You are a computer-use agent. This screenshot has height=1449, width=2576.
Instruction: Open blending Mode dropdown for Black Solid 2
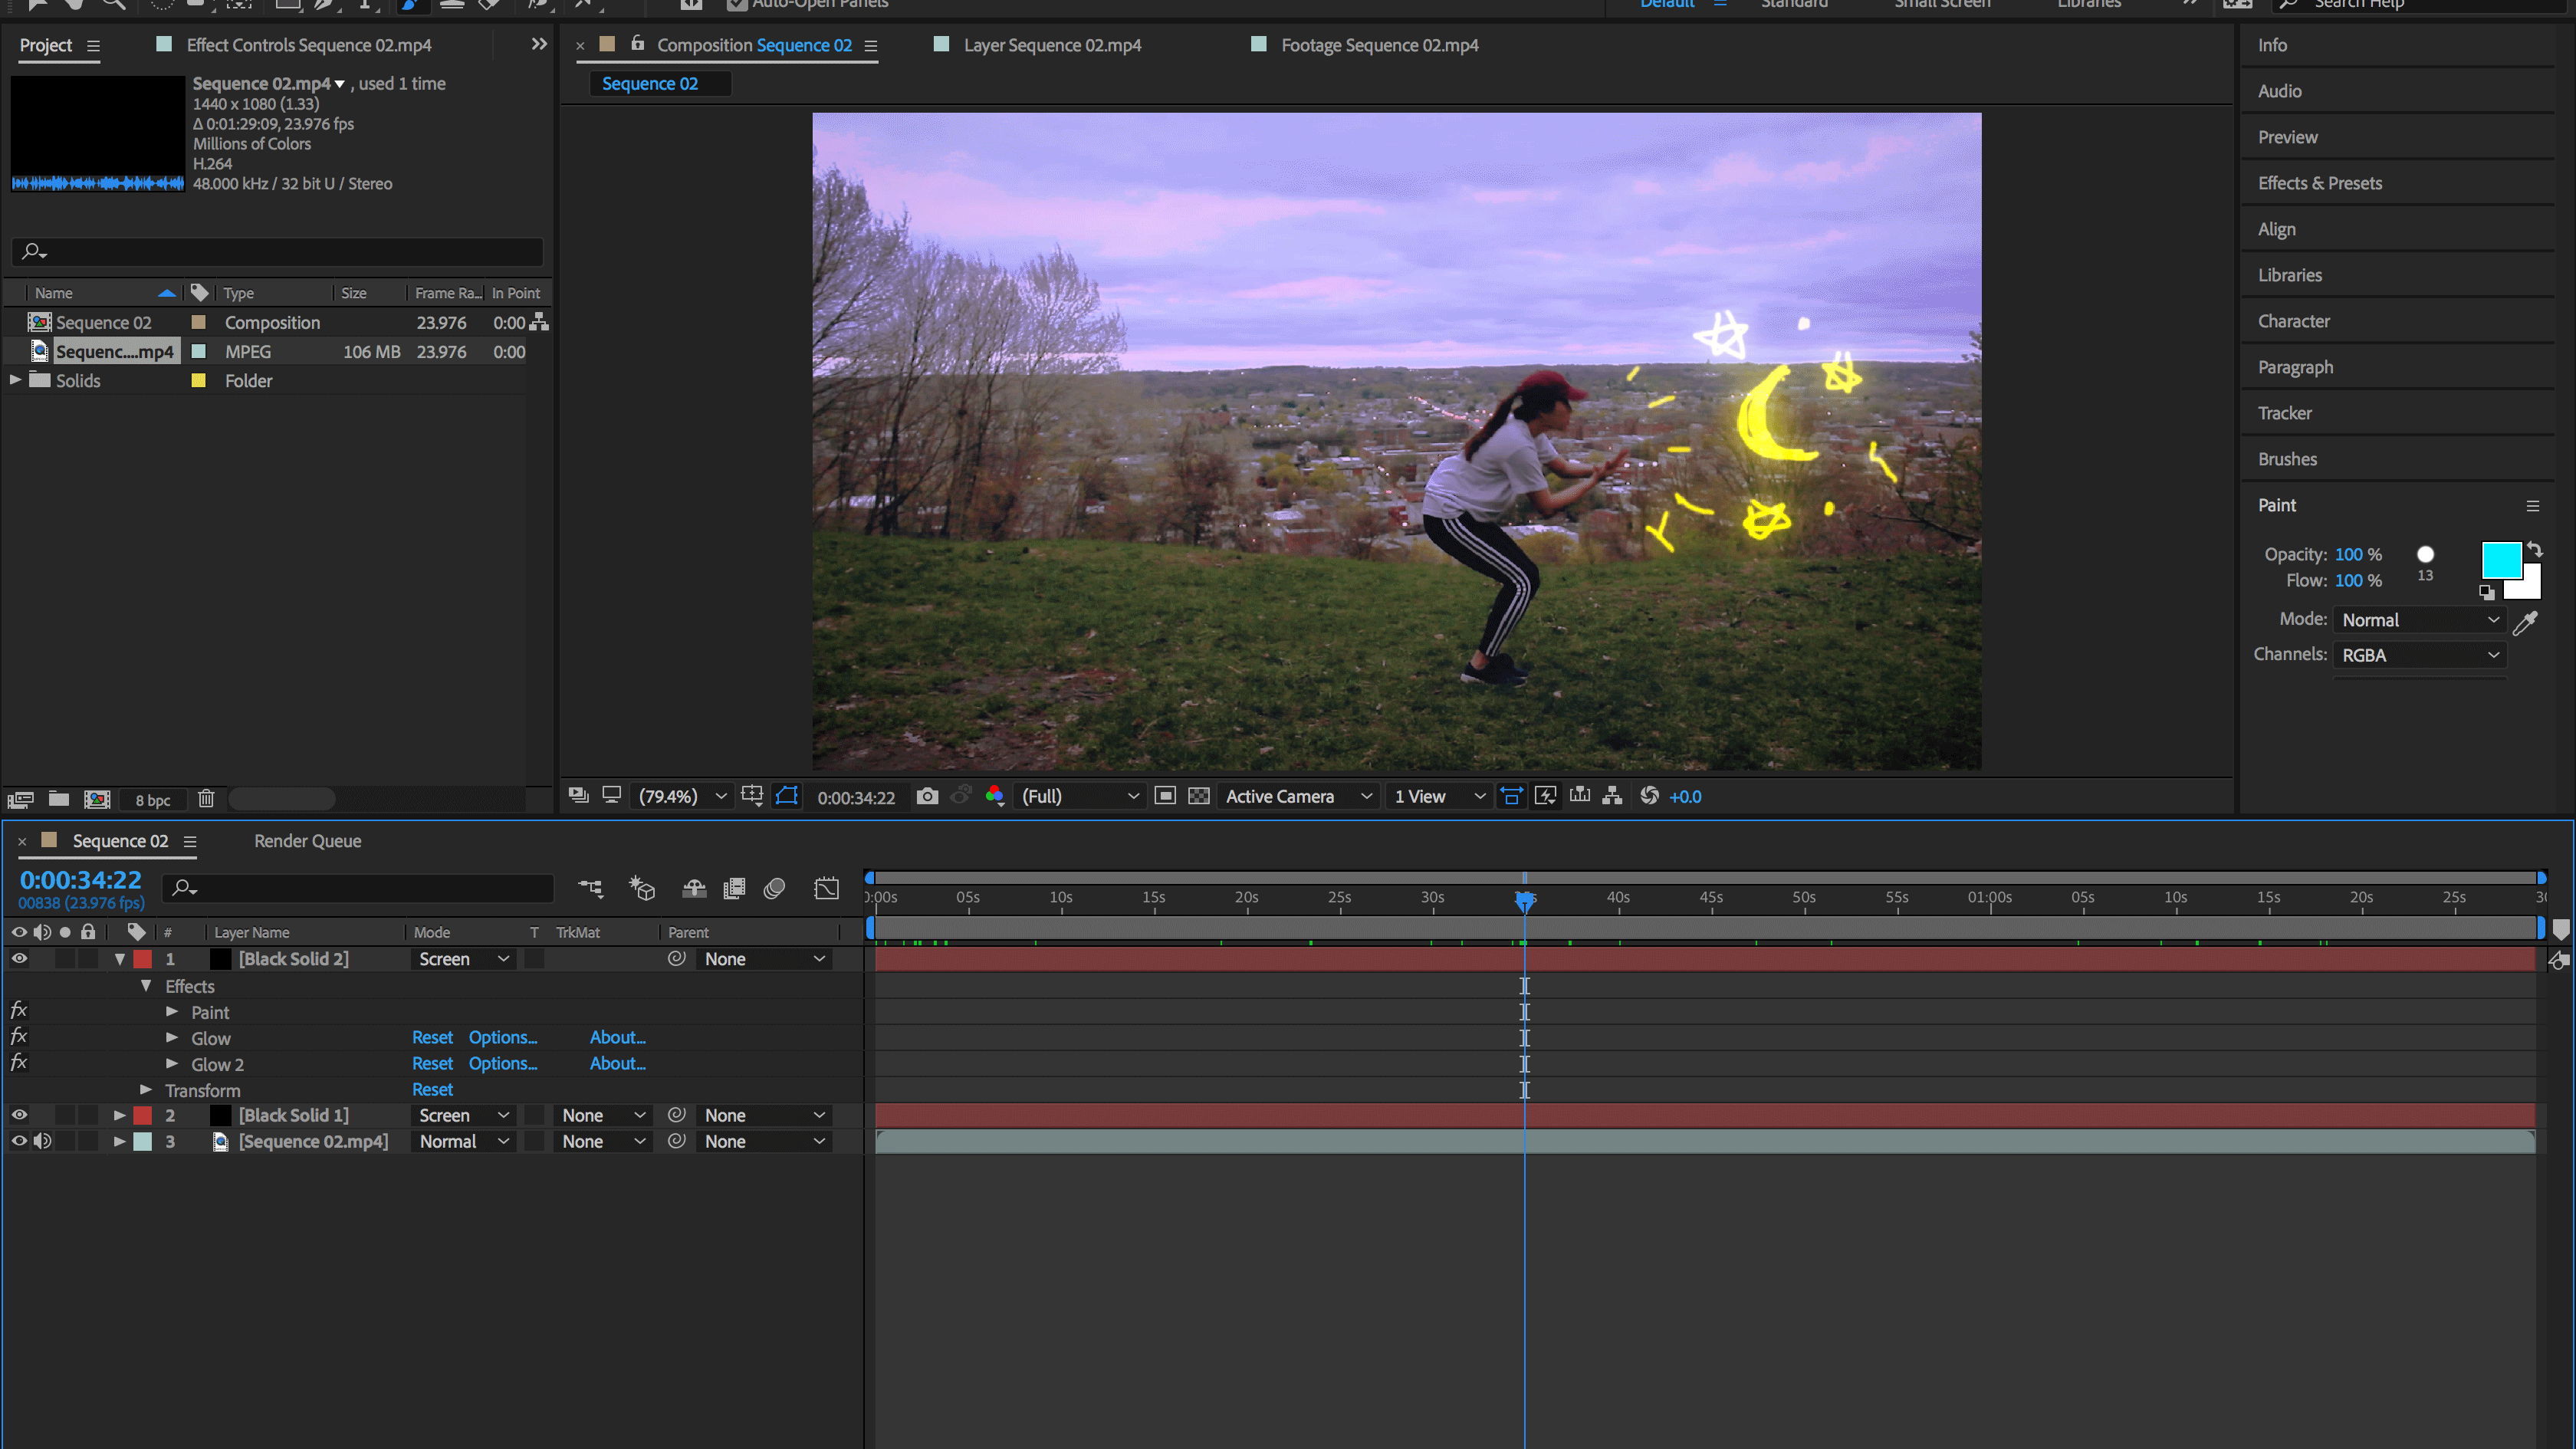point(464,959)
